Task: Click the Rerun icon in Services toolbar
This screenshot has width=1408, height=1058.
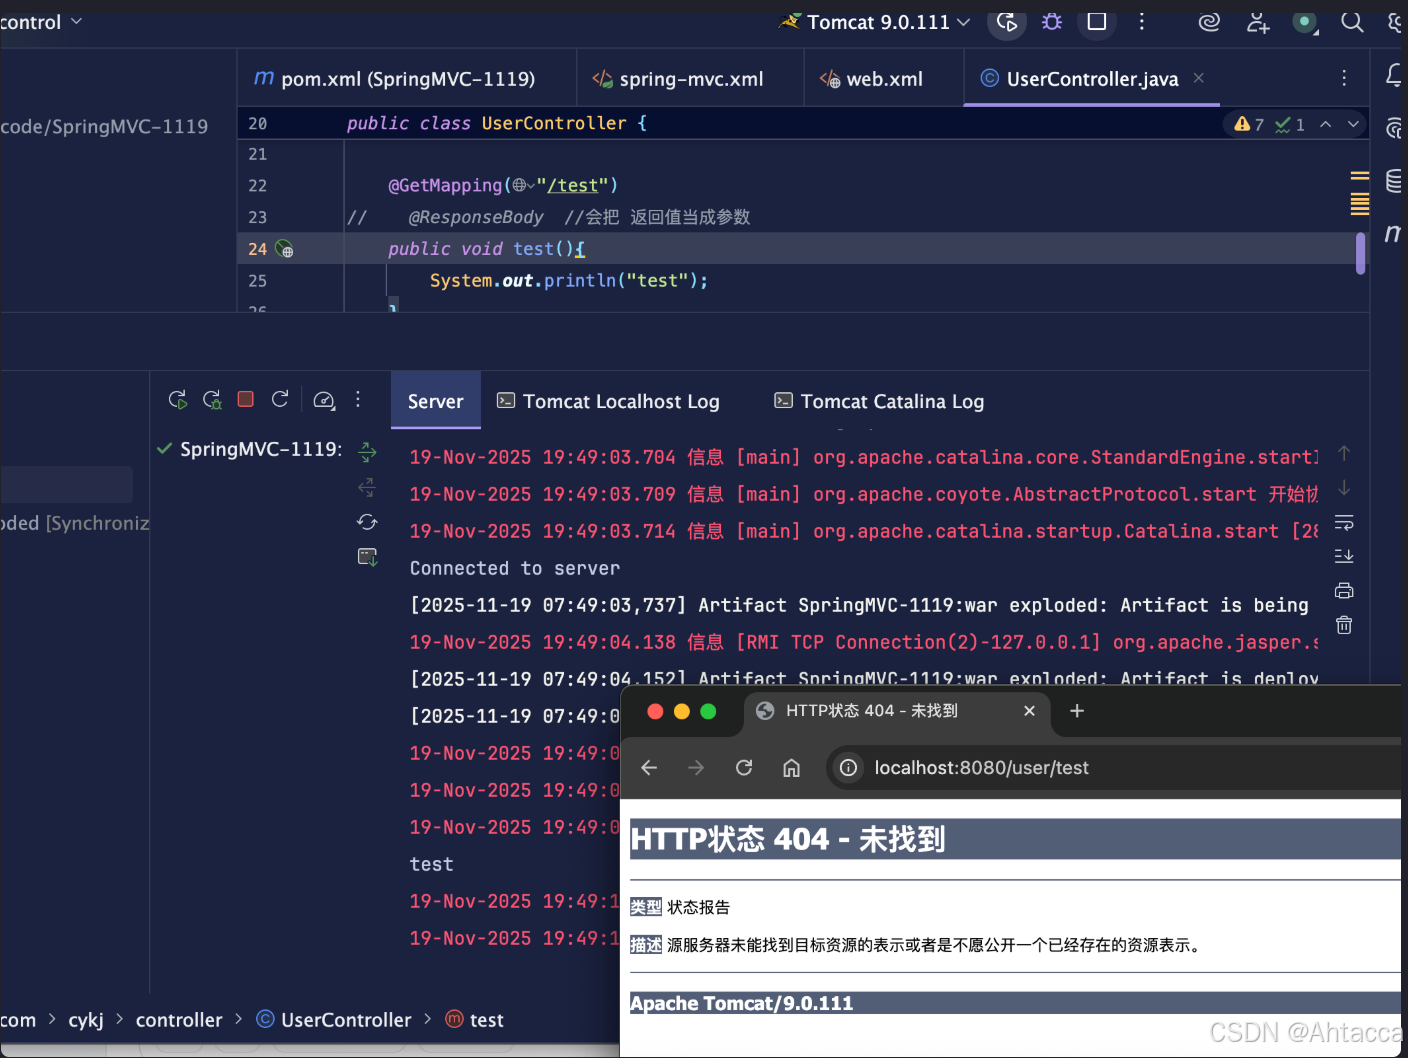Action: pyautogui.click(x=178, y=400)
